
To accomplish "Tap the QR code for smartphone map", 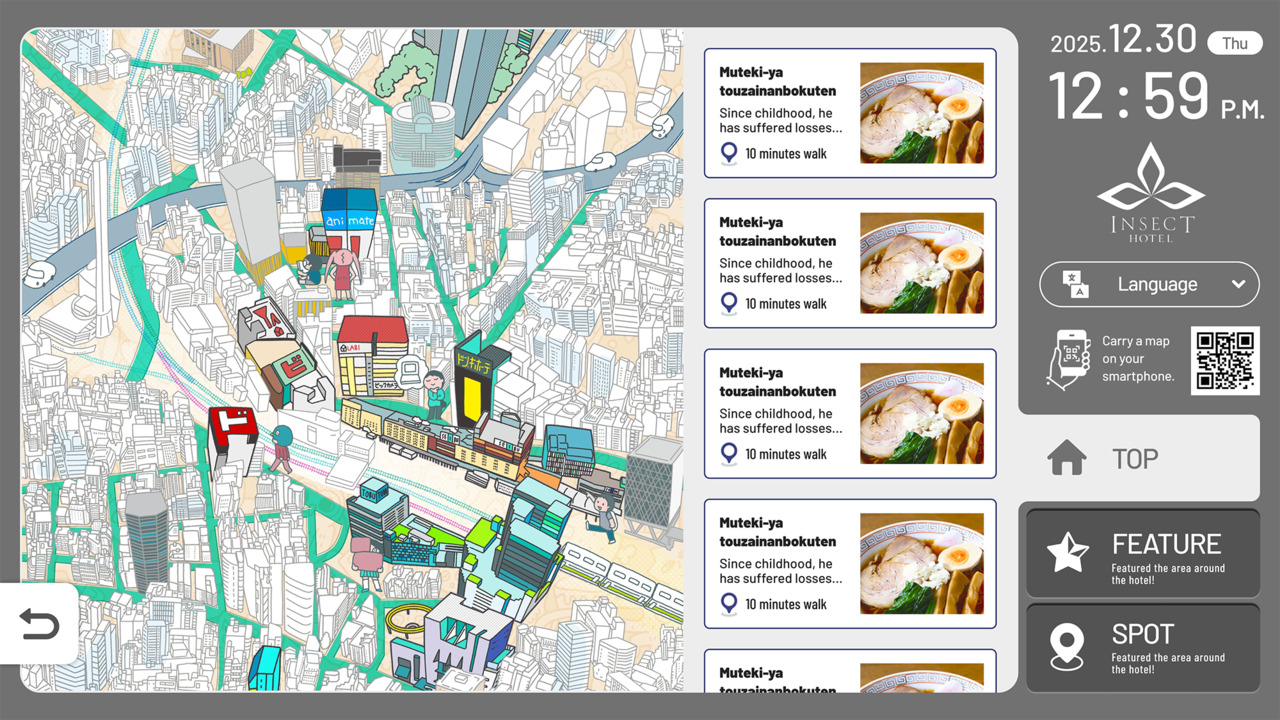I will click(x=1225, y=360).
